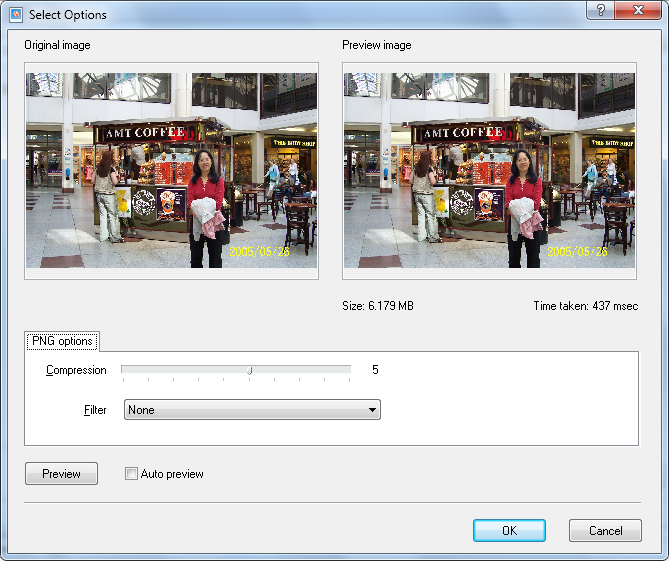The image size is (669, 561).
Task: Click the Filter label
Action: (x=95, y=410)
